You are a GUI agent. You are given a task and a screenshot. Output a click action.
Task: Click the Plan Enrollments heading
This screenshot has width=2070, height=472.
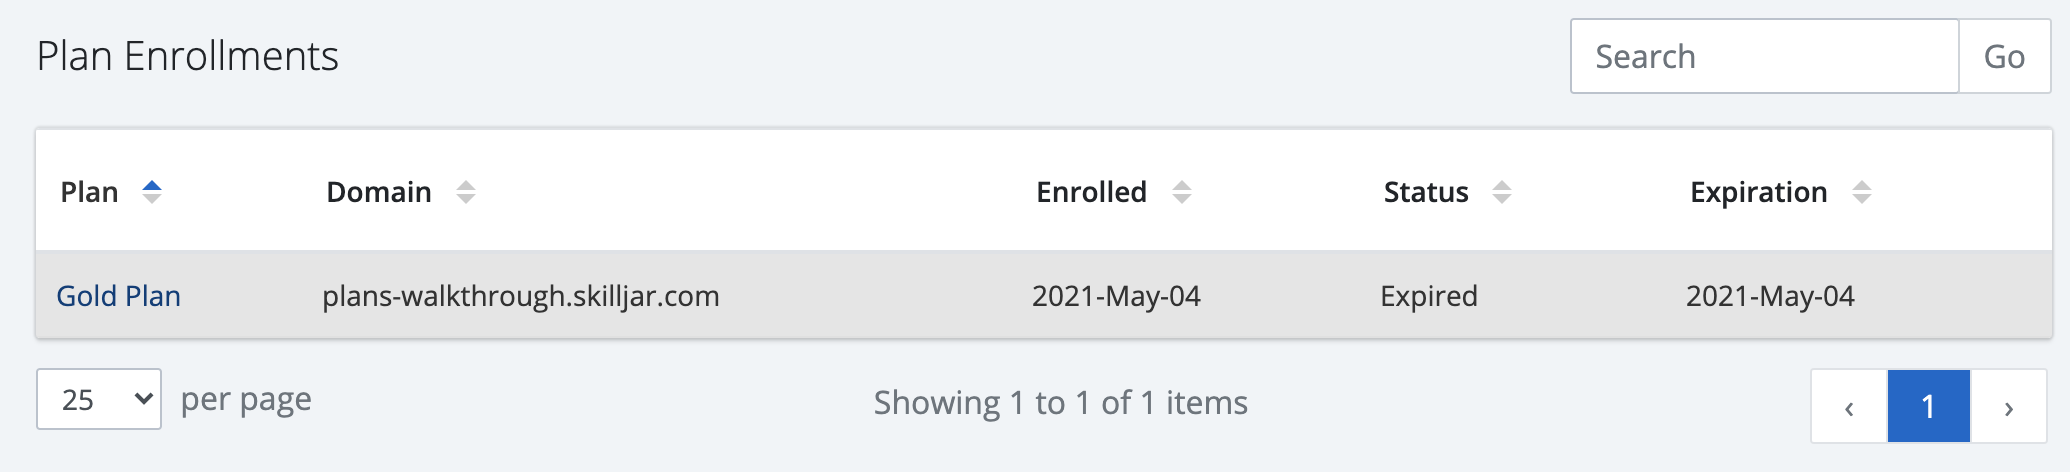coord(188,57)
